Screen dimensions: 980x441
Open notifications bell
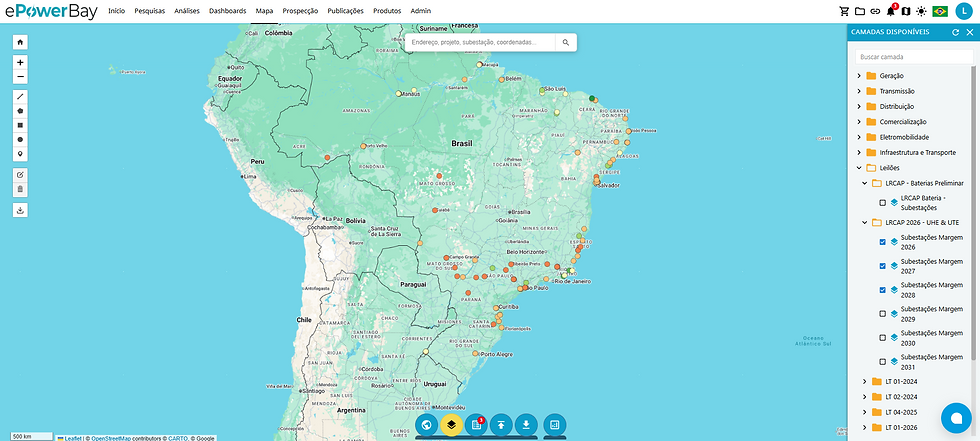tap(891, 11)
